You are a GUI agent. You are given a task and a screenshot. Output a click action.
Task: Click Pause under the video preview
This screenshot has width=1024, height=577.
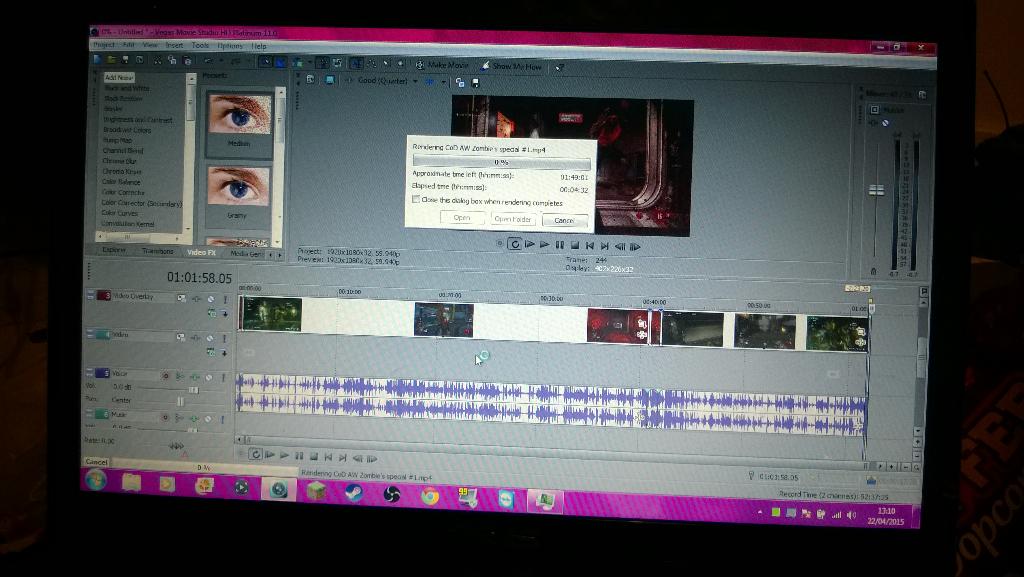point(560,245)
